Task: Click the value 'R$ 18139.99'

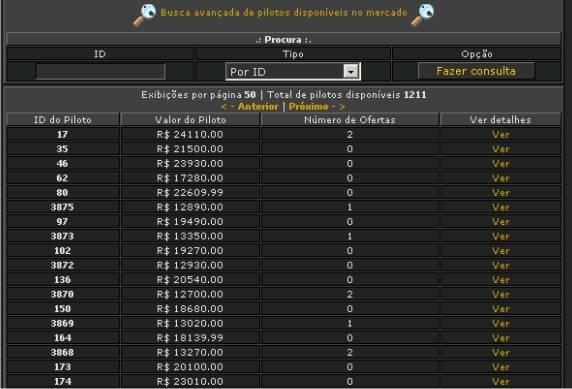Action: (190, 338)
